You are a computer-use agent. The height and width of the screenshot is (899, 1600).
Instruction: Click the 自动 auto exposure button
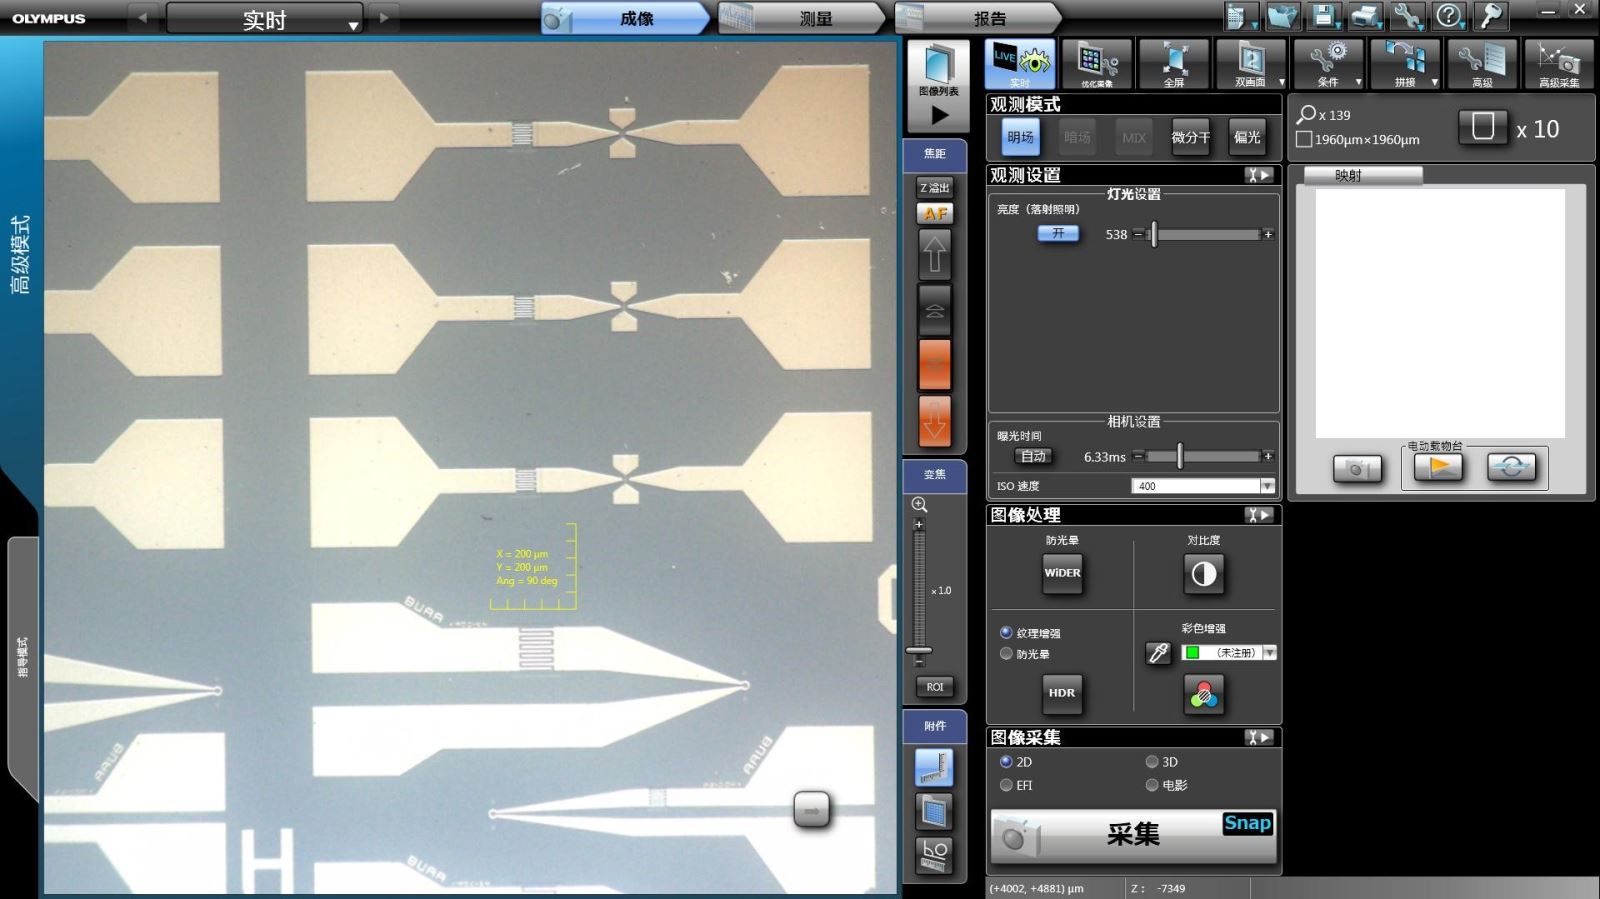(x=1033, y=456)
